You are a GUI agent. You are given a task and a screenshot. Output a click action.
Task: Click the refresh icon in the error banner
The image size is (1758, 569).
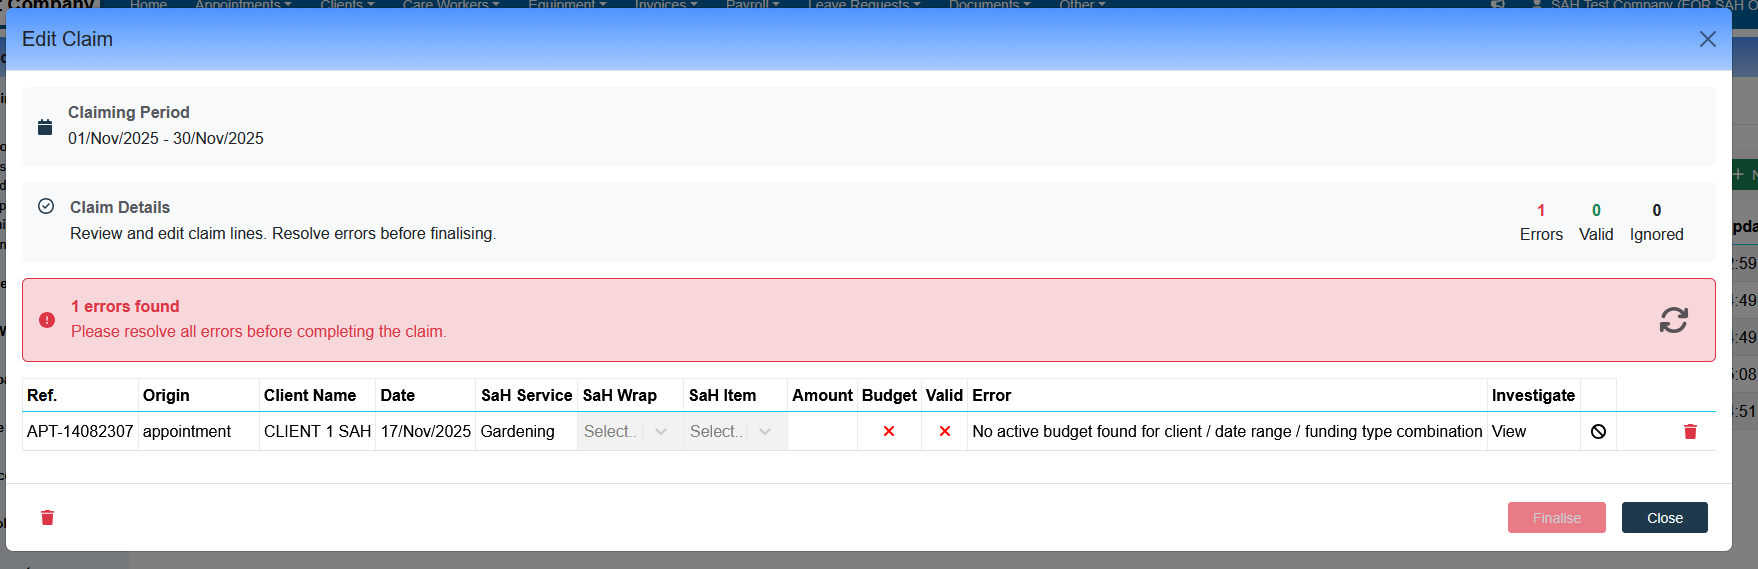click(1673, 320)
